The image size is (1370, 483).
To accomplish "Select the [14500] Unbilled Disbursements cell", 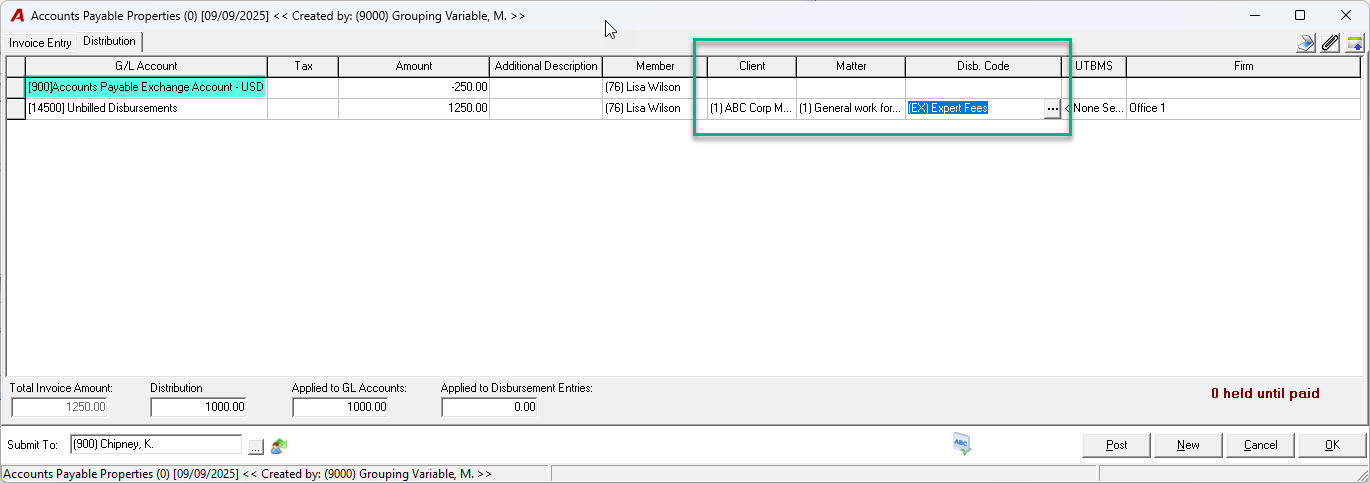I will click(146, 108).
